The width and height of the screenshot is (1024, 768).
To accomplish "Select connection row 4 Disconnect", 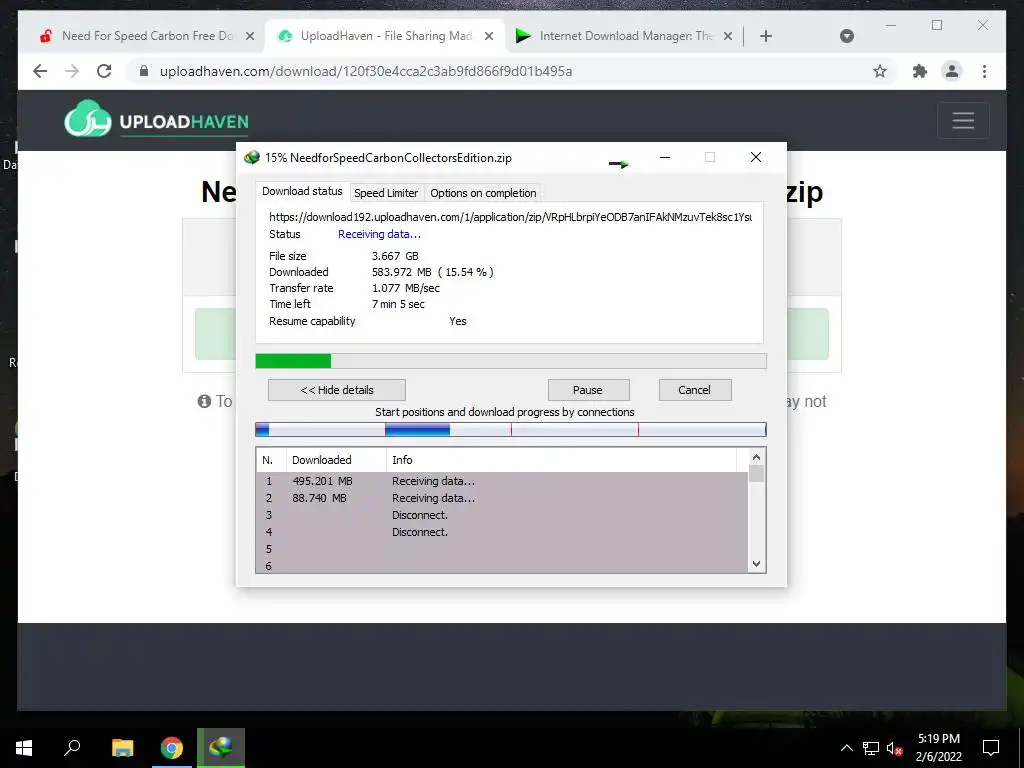I will [x=502, y=532].
